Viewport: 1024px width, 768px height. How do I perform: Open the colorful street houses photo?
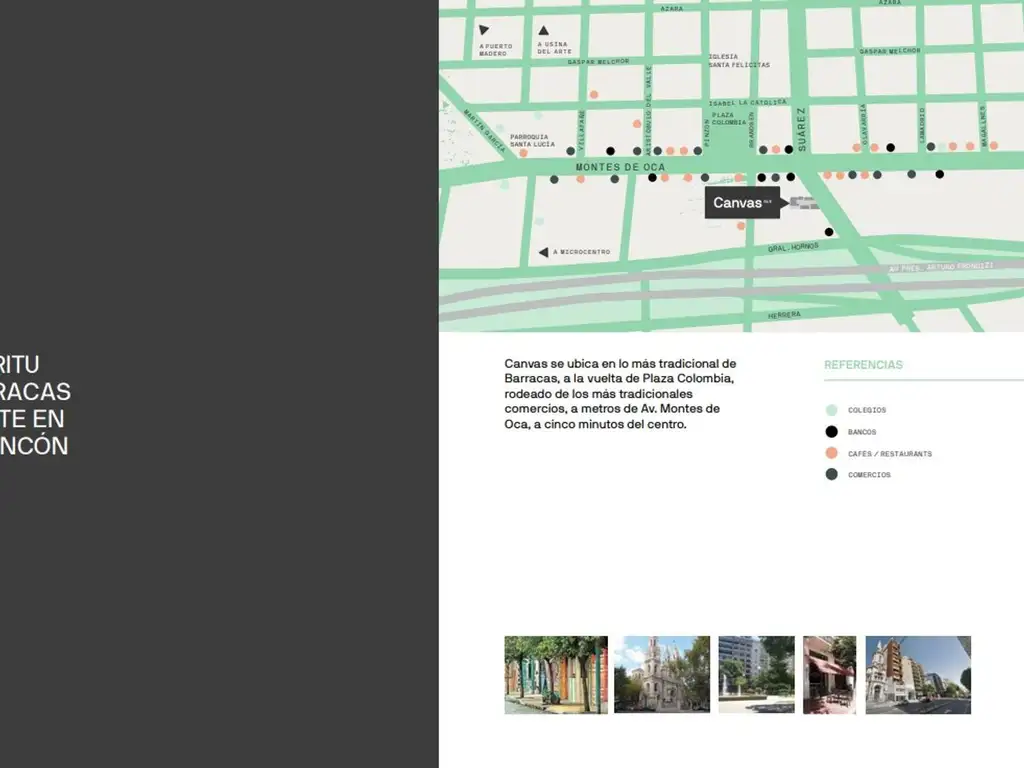555,675
